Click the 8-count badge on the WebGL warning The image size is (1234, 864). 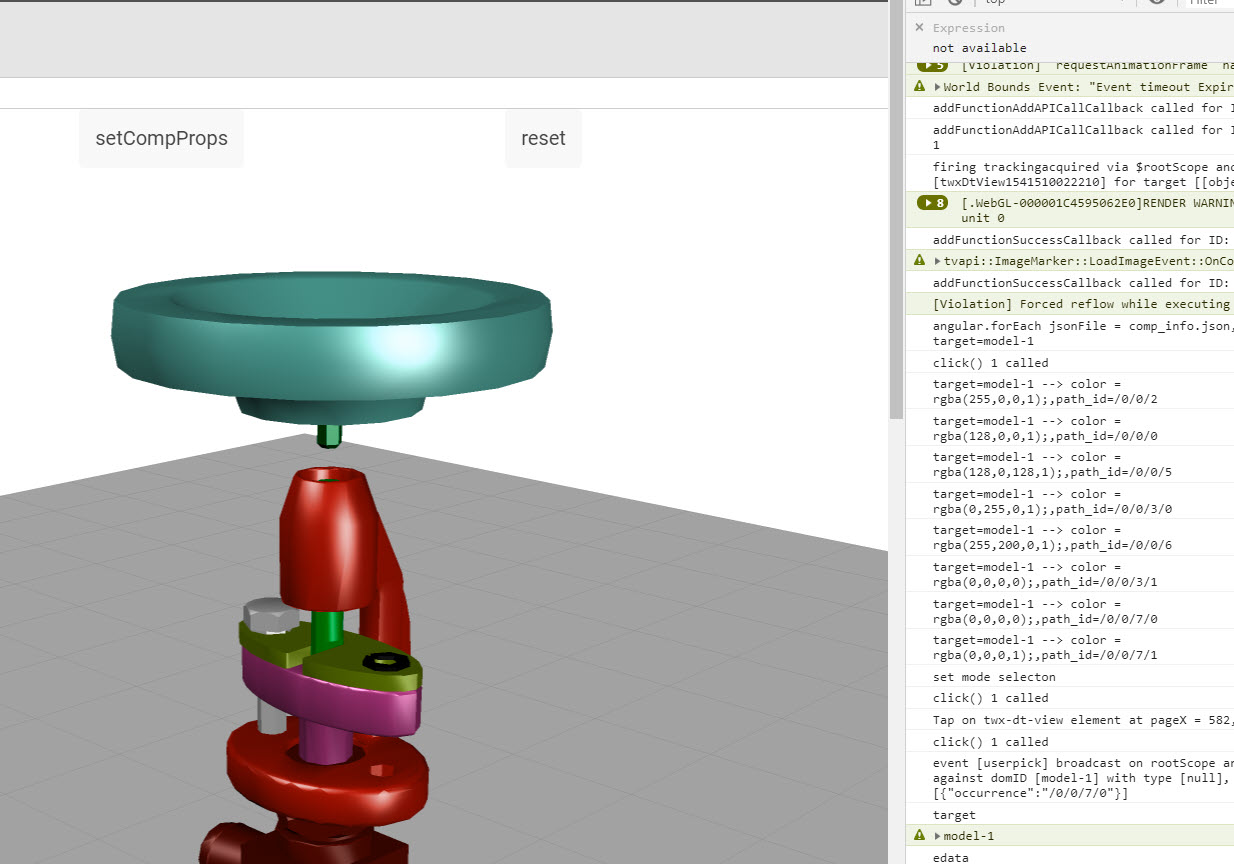point(932,202)
